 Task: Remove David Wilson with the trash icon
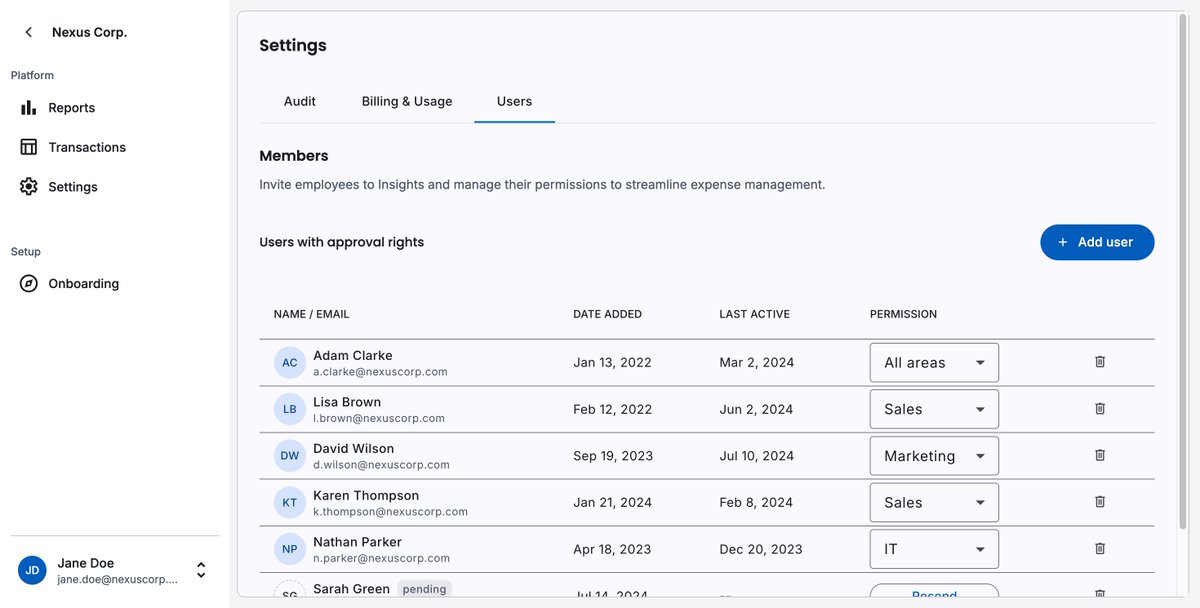(1100, 455)
